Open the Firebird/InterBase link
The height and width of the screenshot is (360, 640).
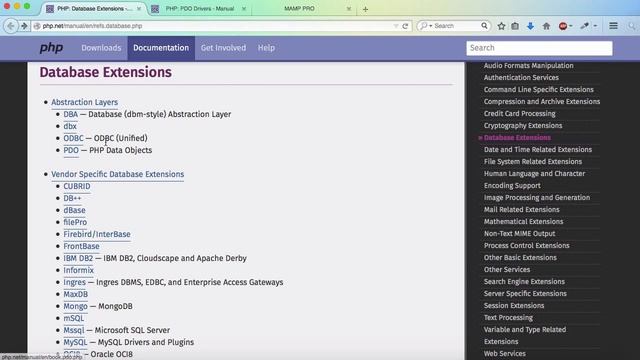coord(97,234)
